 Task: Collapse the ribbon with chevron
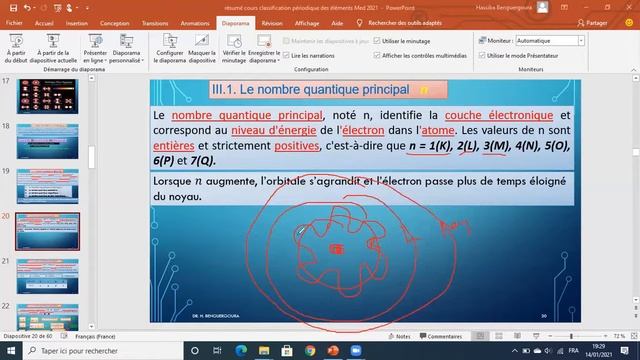tap(634, 70)
